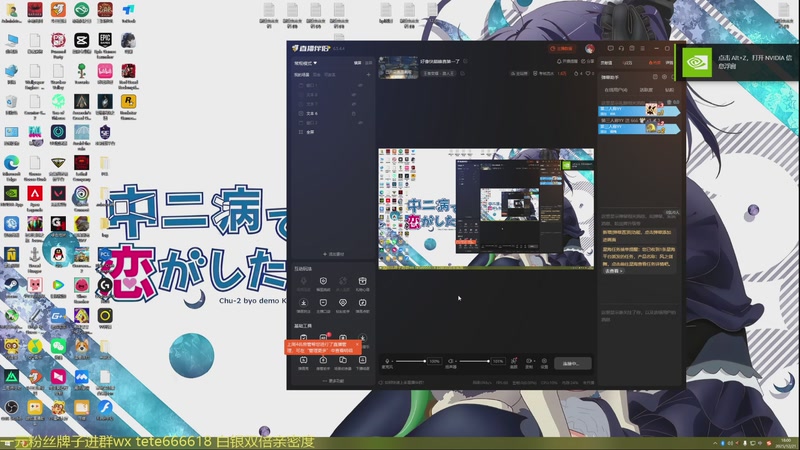This screenshot has height=450, width=800.
Task: Open the headset support icon
Action: click(621, 48)
